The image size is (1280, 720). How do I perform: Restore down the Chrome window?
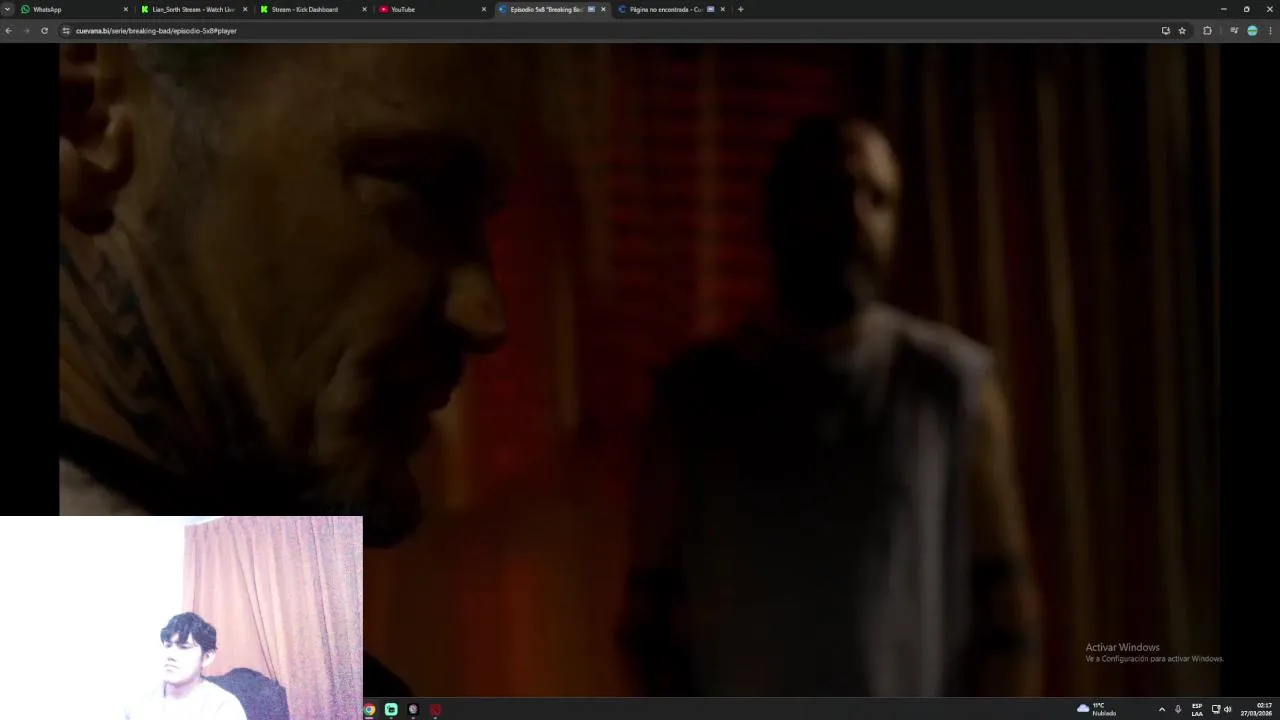(x=1246, y=9)
